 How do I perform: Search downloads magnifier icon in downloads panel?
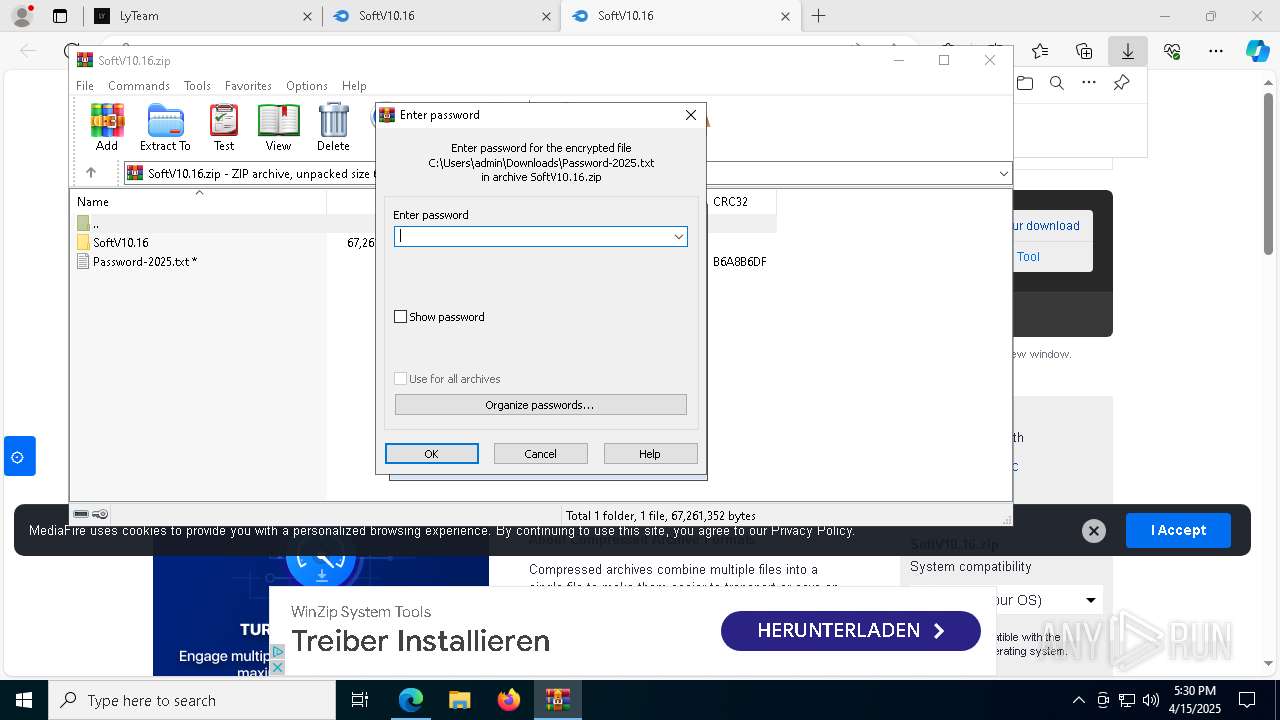[1057, 83]
